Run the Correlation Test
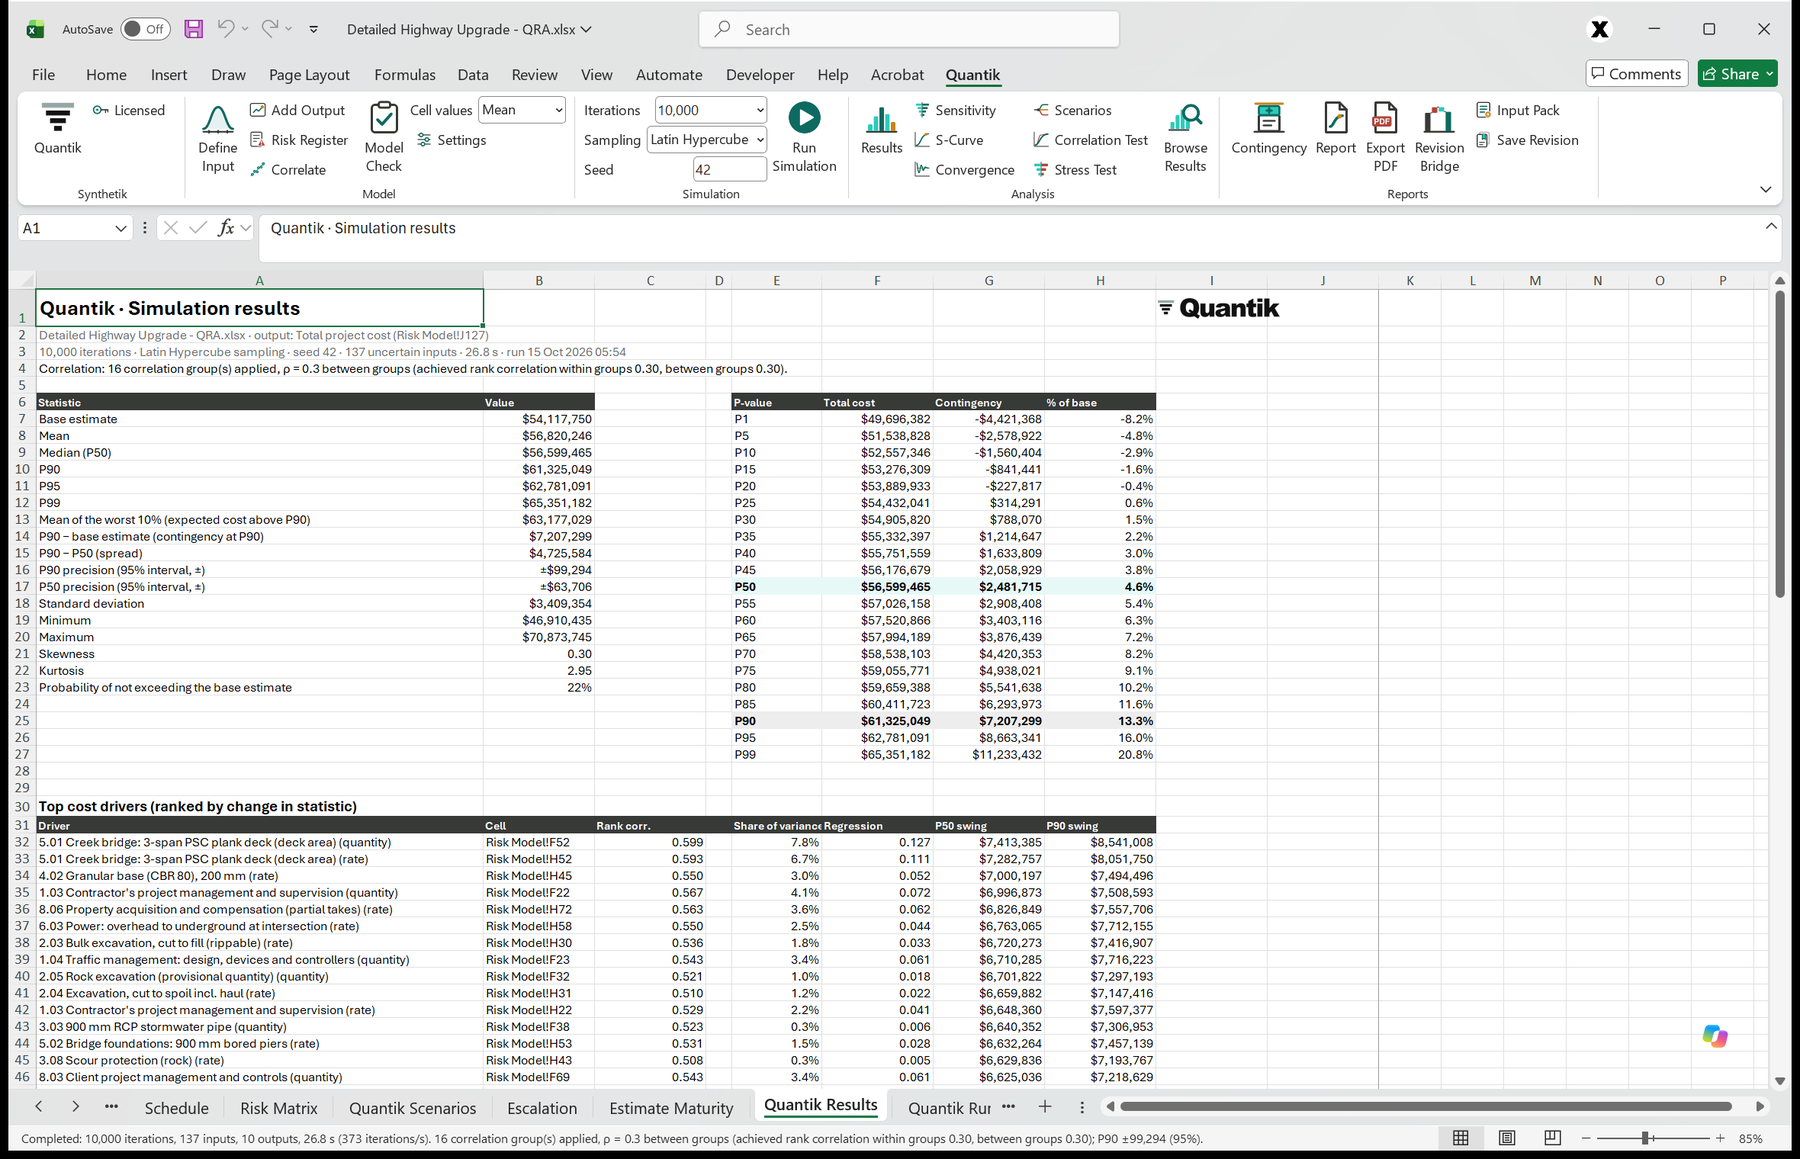Image resolution: width=1800 pixels, height=1159 pixels. (1090, 140)
